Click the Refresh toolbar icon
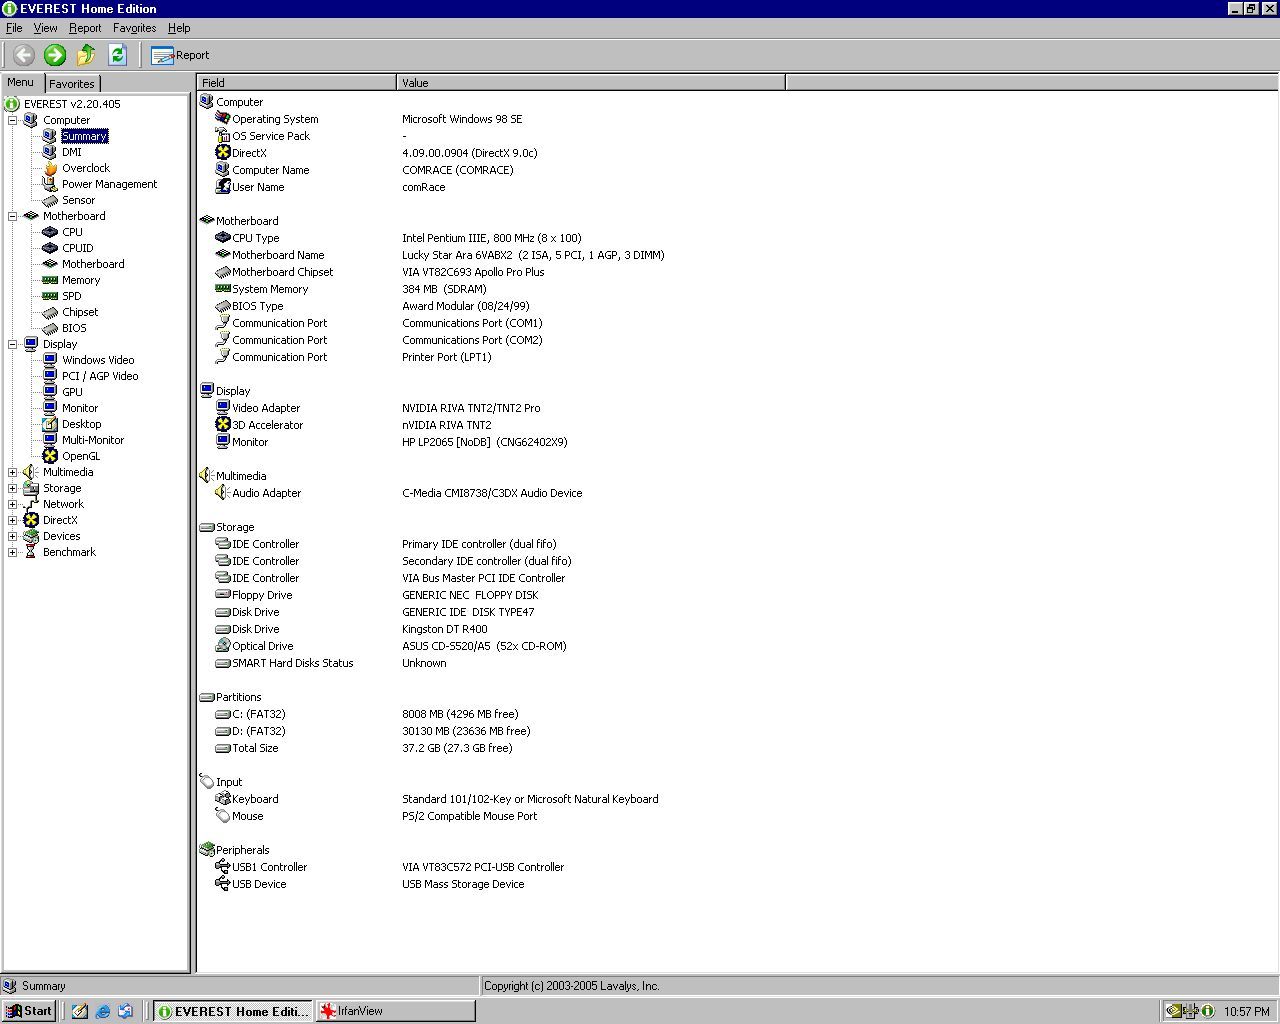 (117, 55)
